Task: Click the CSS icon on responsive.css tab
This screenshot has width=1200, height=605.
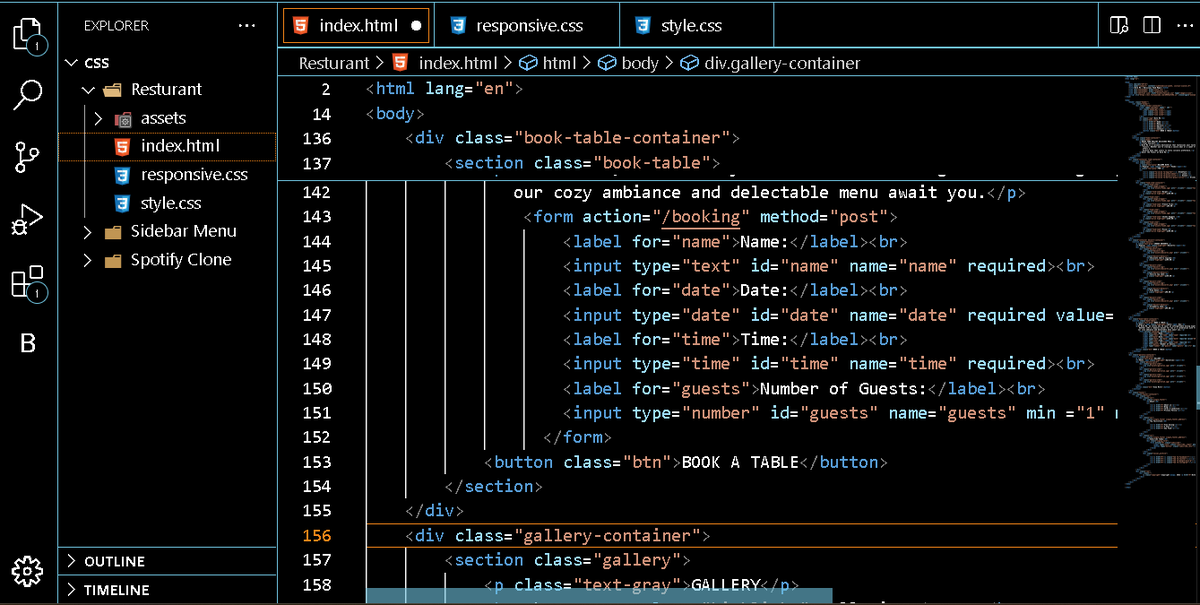Action: click(x=458, y=25)
